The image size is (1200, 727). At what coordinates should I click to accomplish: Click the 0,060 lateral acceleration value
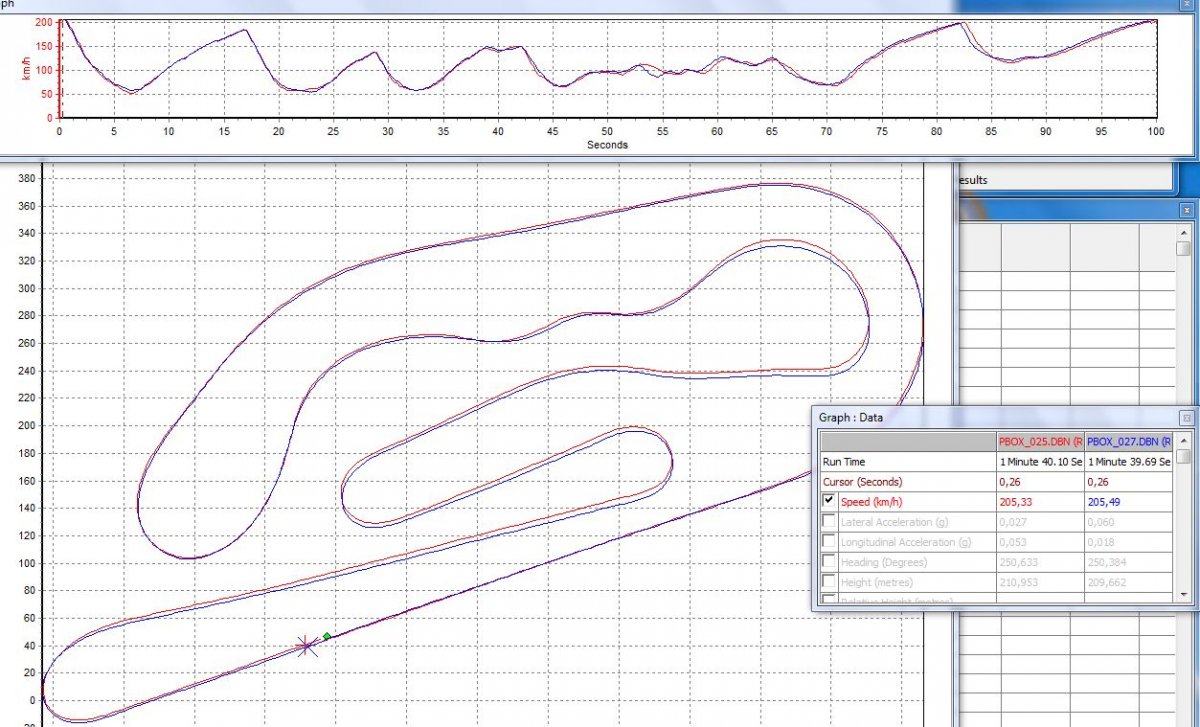tap(1101, 522)
